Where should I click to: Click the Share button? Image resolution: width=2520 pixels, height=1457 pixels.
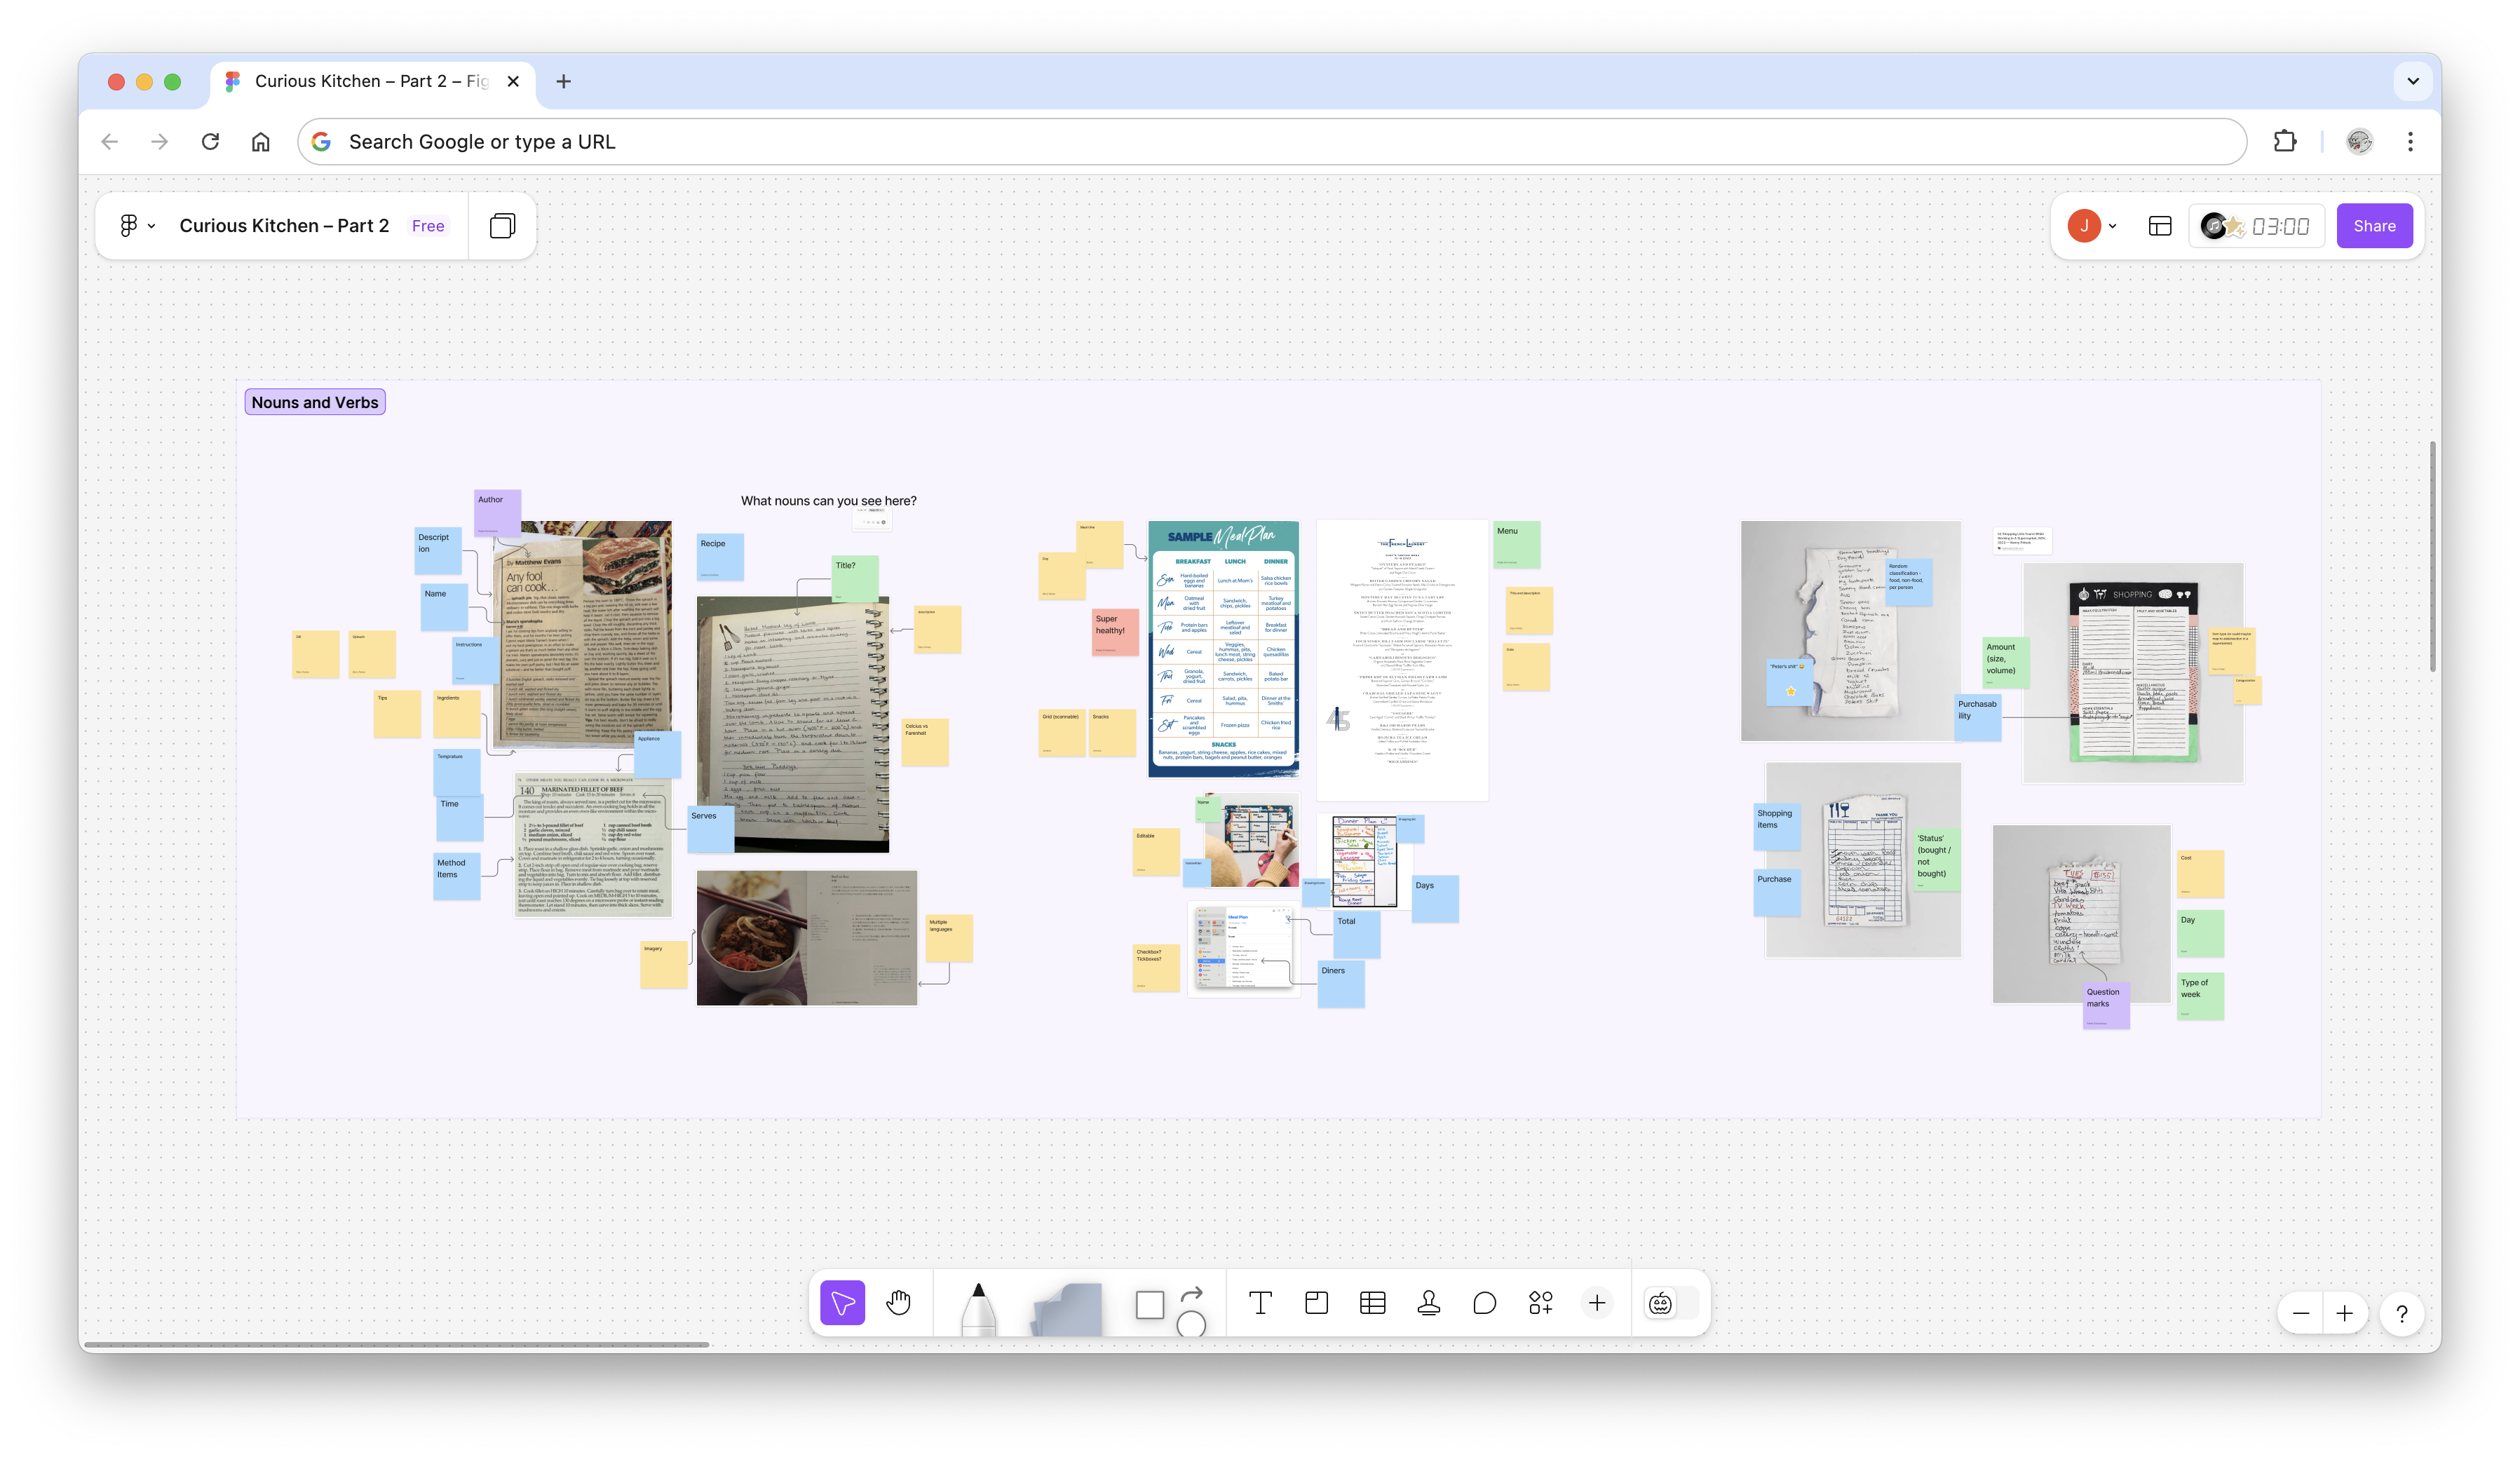pyautogui.click(x=2374, y=225)
